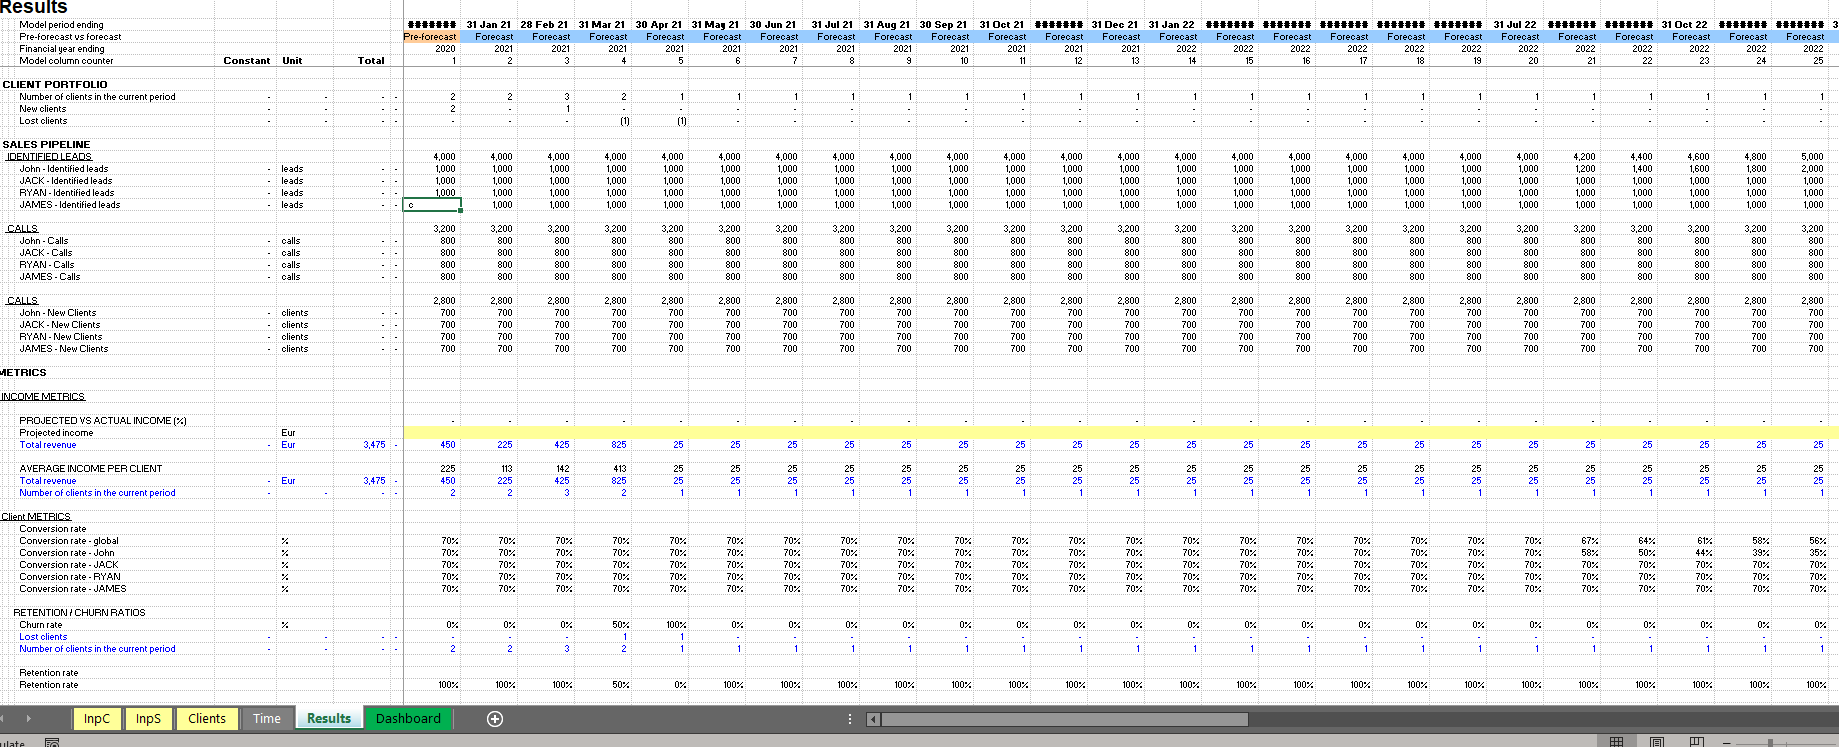The height and width of the screenshot is (747, 1839).
Task: Select the '142' average income value
Action: point(563,469)
